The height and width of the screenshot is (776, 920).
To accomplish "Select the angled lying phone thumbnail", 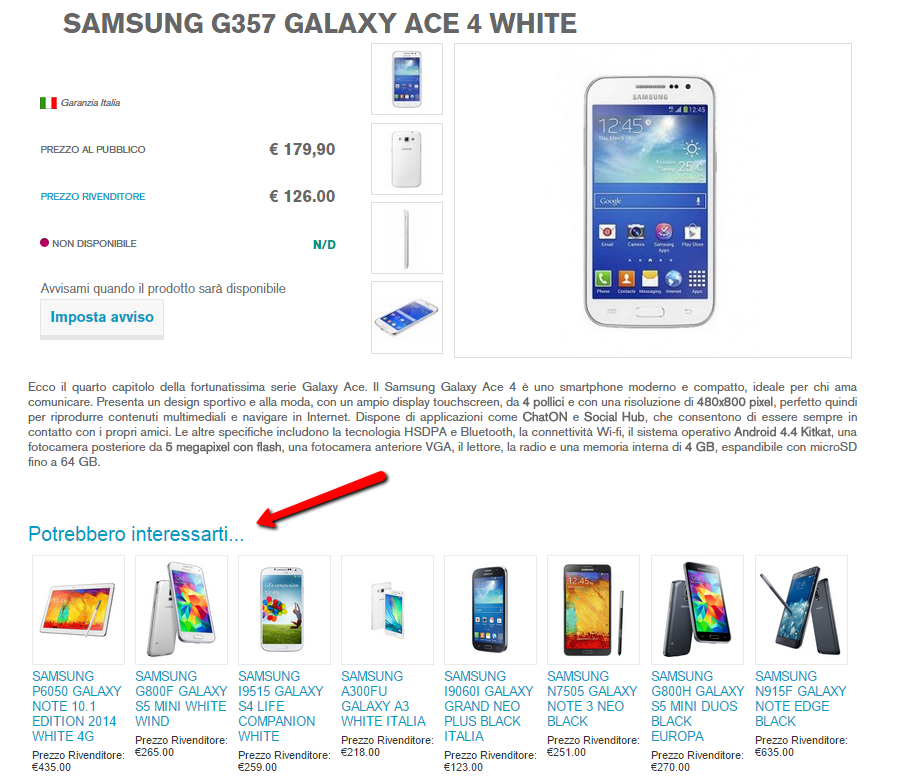I will tap(407, 317).
